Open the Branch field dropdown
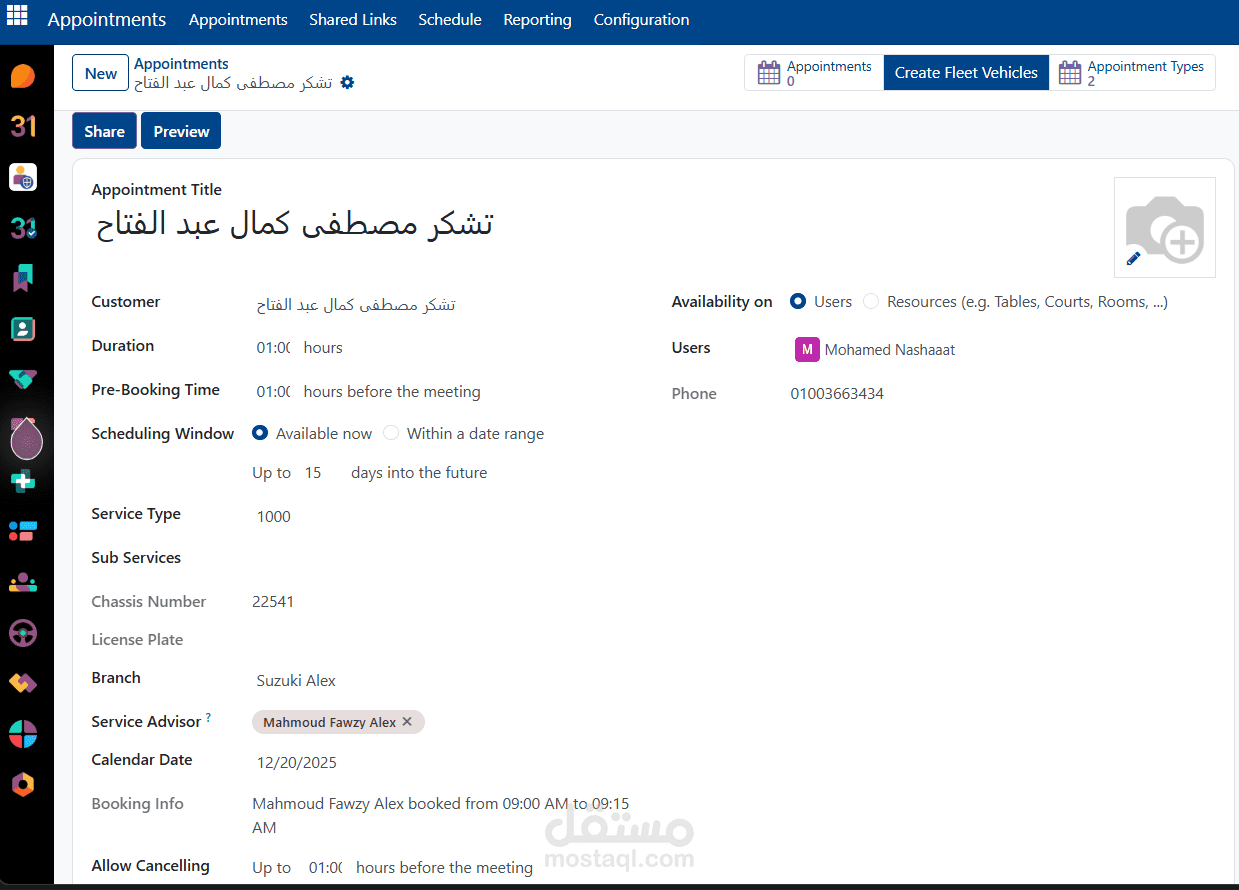 coord(296,680)
